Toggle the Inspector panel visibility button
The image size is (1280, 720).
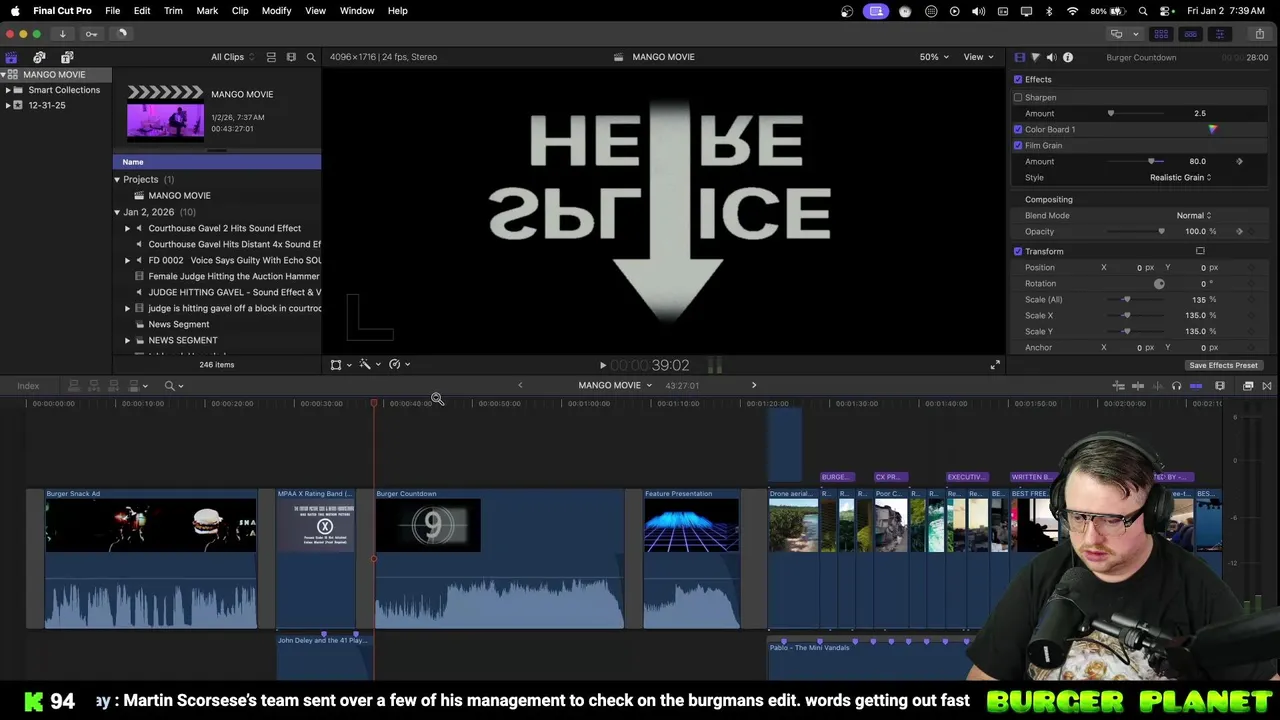[x=1219, y=34]
